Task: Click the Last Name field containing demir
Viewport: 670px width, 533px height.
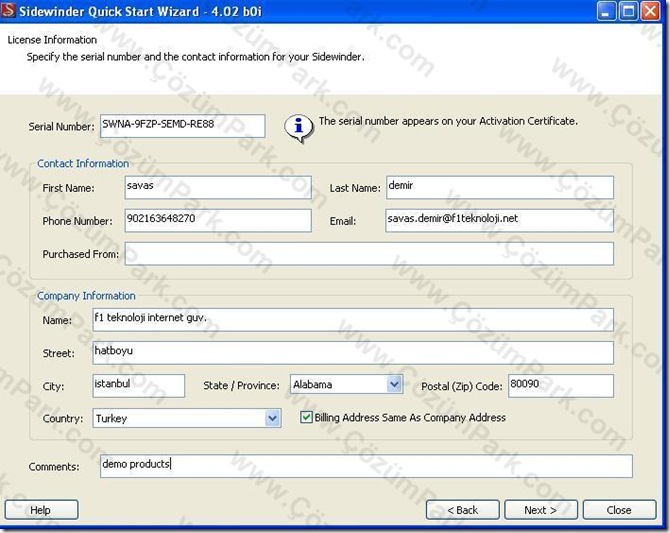Action: (x=500, y=187)
